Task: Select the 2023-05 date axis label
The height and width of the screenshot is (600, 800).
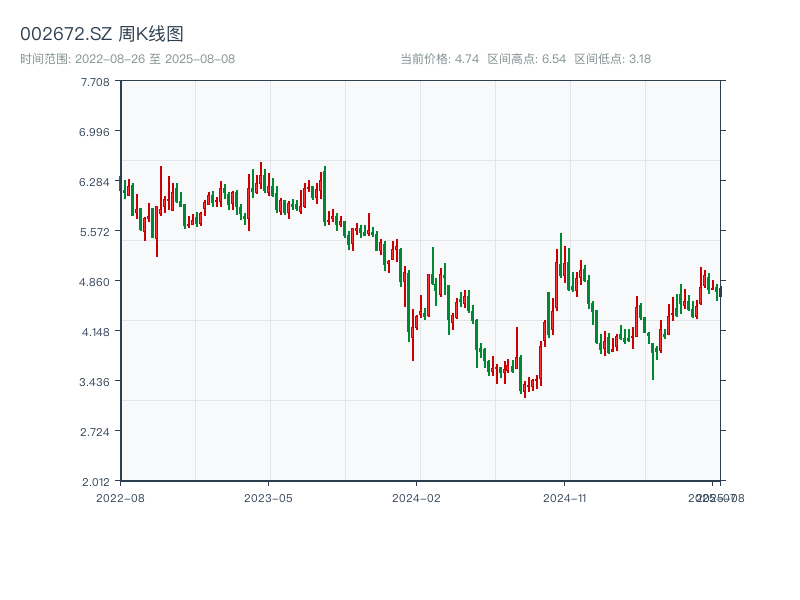Action: coord(268,497)
